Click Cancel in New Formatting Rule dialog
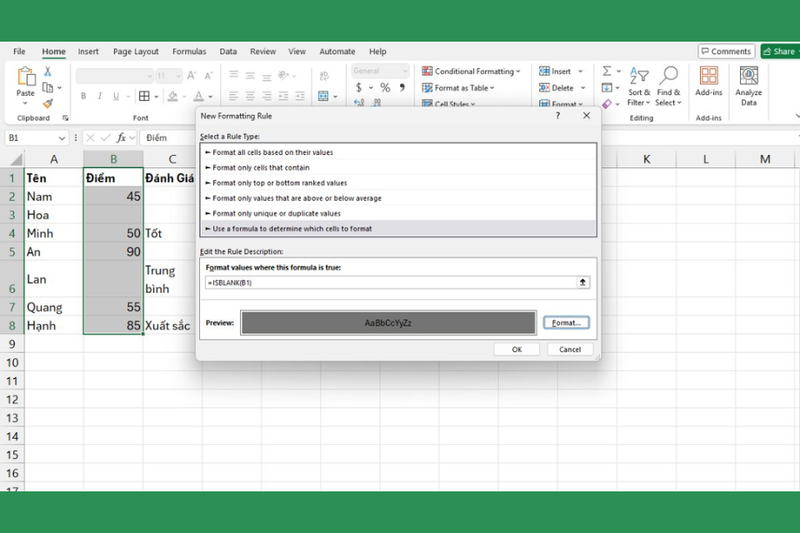Screen dimensions: 800x533 point(570,349)
